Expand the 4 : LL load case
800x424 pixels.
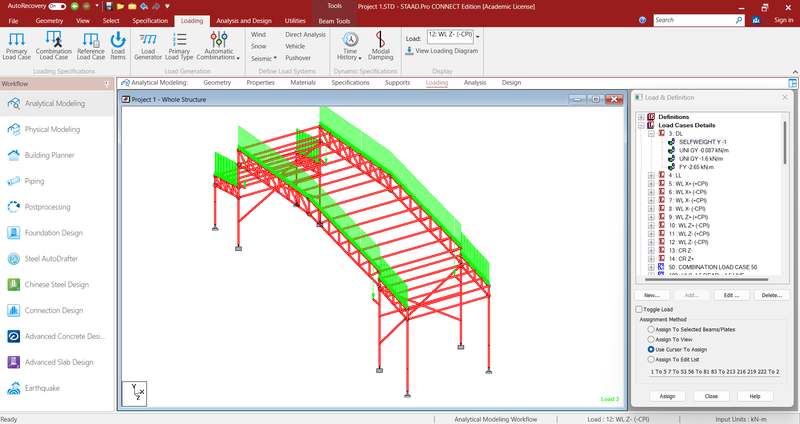[x=651, y=176]
